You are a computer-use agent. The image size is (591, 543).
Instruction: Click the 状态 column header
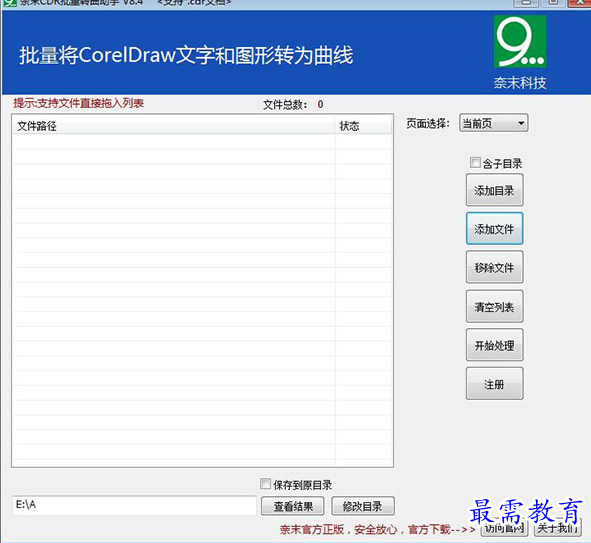(363, 126)
